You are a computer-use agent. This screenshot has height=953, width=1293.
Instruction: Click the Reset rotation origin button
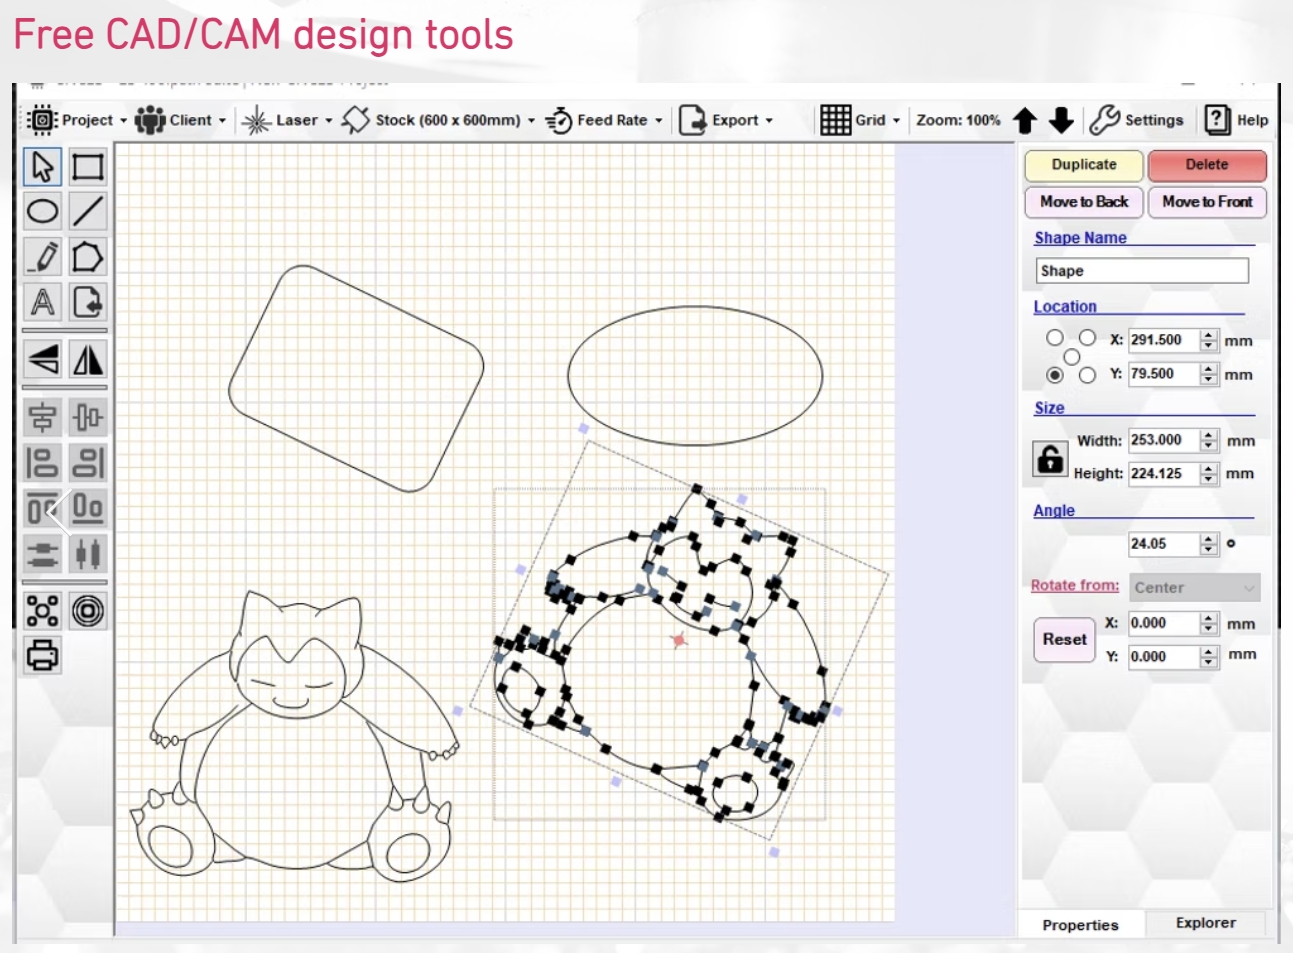coord(1064,640)
